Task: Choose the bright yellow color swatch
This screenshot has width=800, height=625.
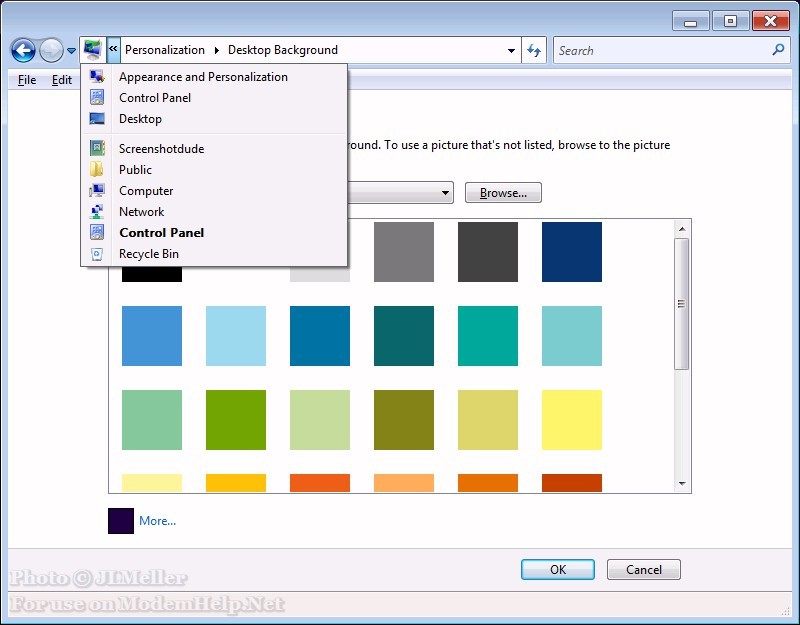Action: pyautogui.click(x=572, y=420)
